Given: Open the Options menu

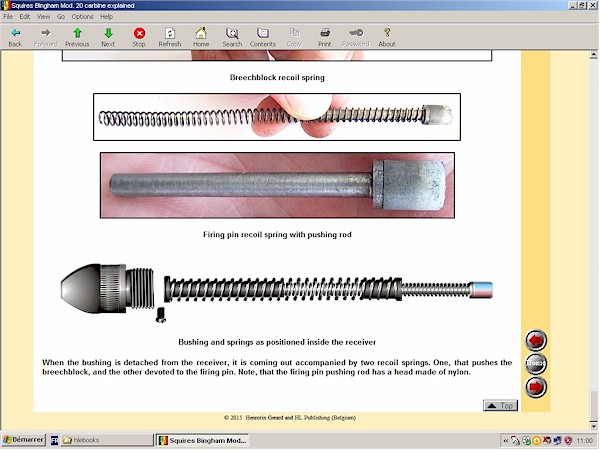Looking at the screenshot, I should [x=82, y=16].
